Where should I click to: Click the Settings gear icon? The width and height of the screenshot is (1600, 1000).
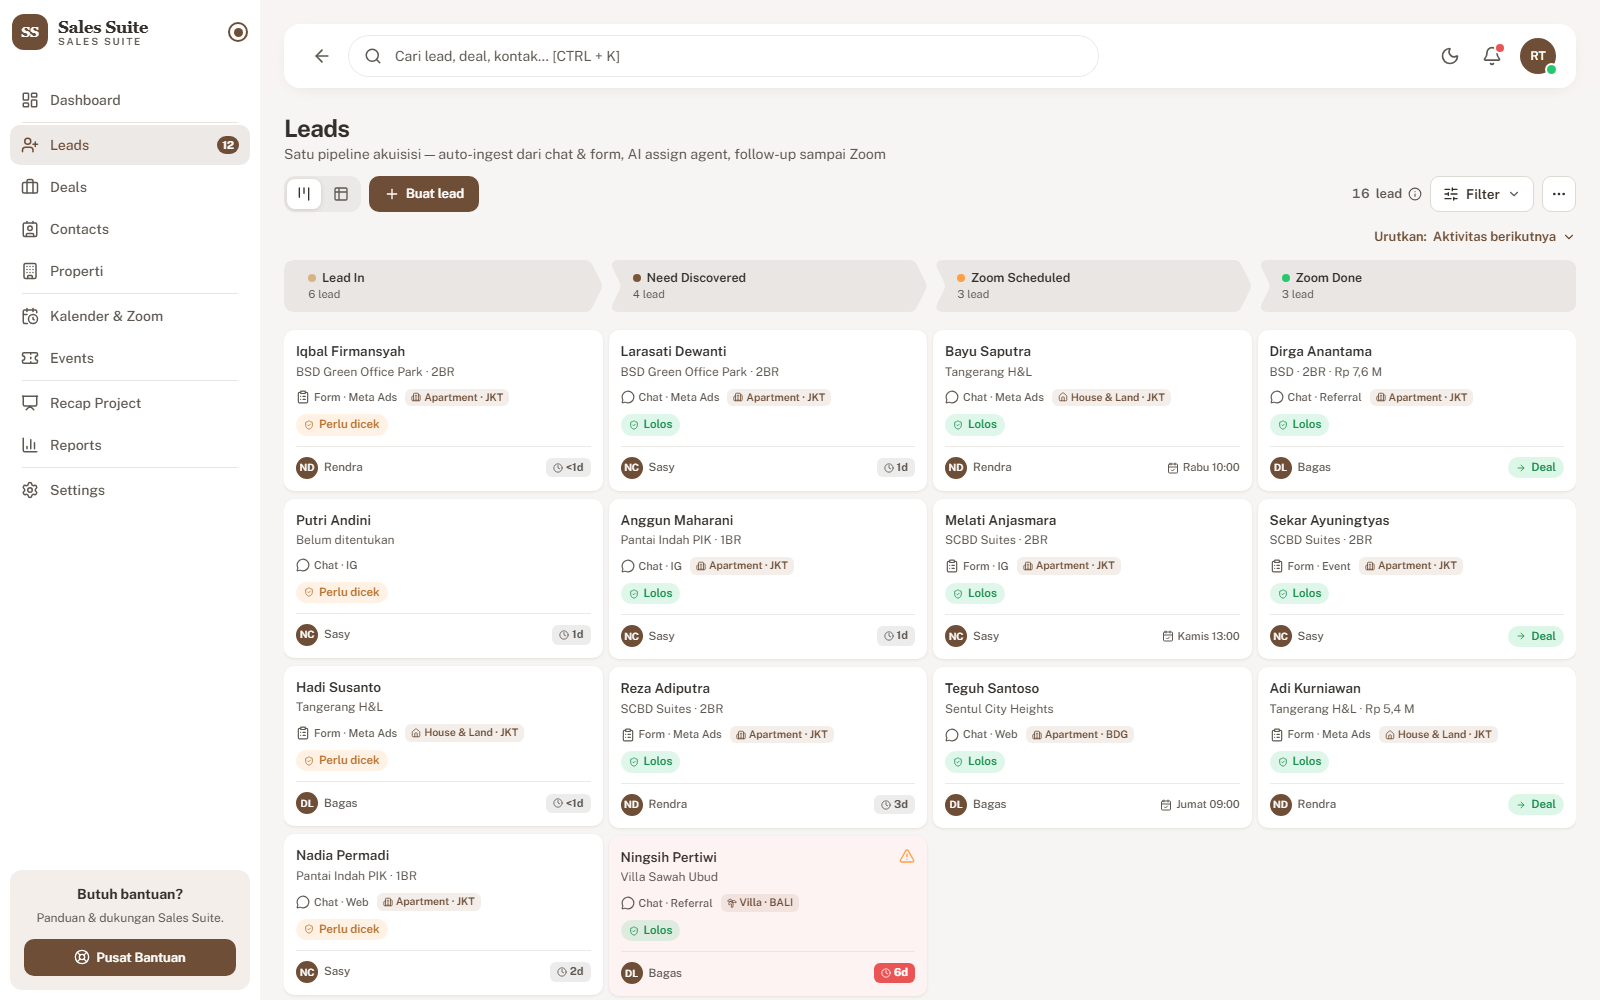click(x=30, y=490)
